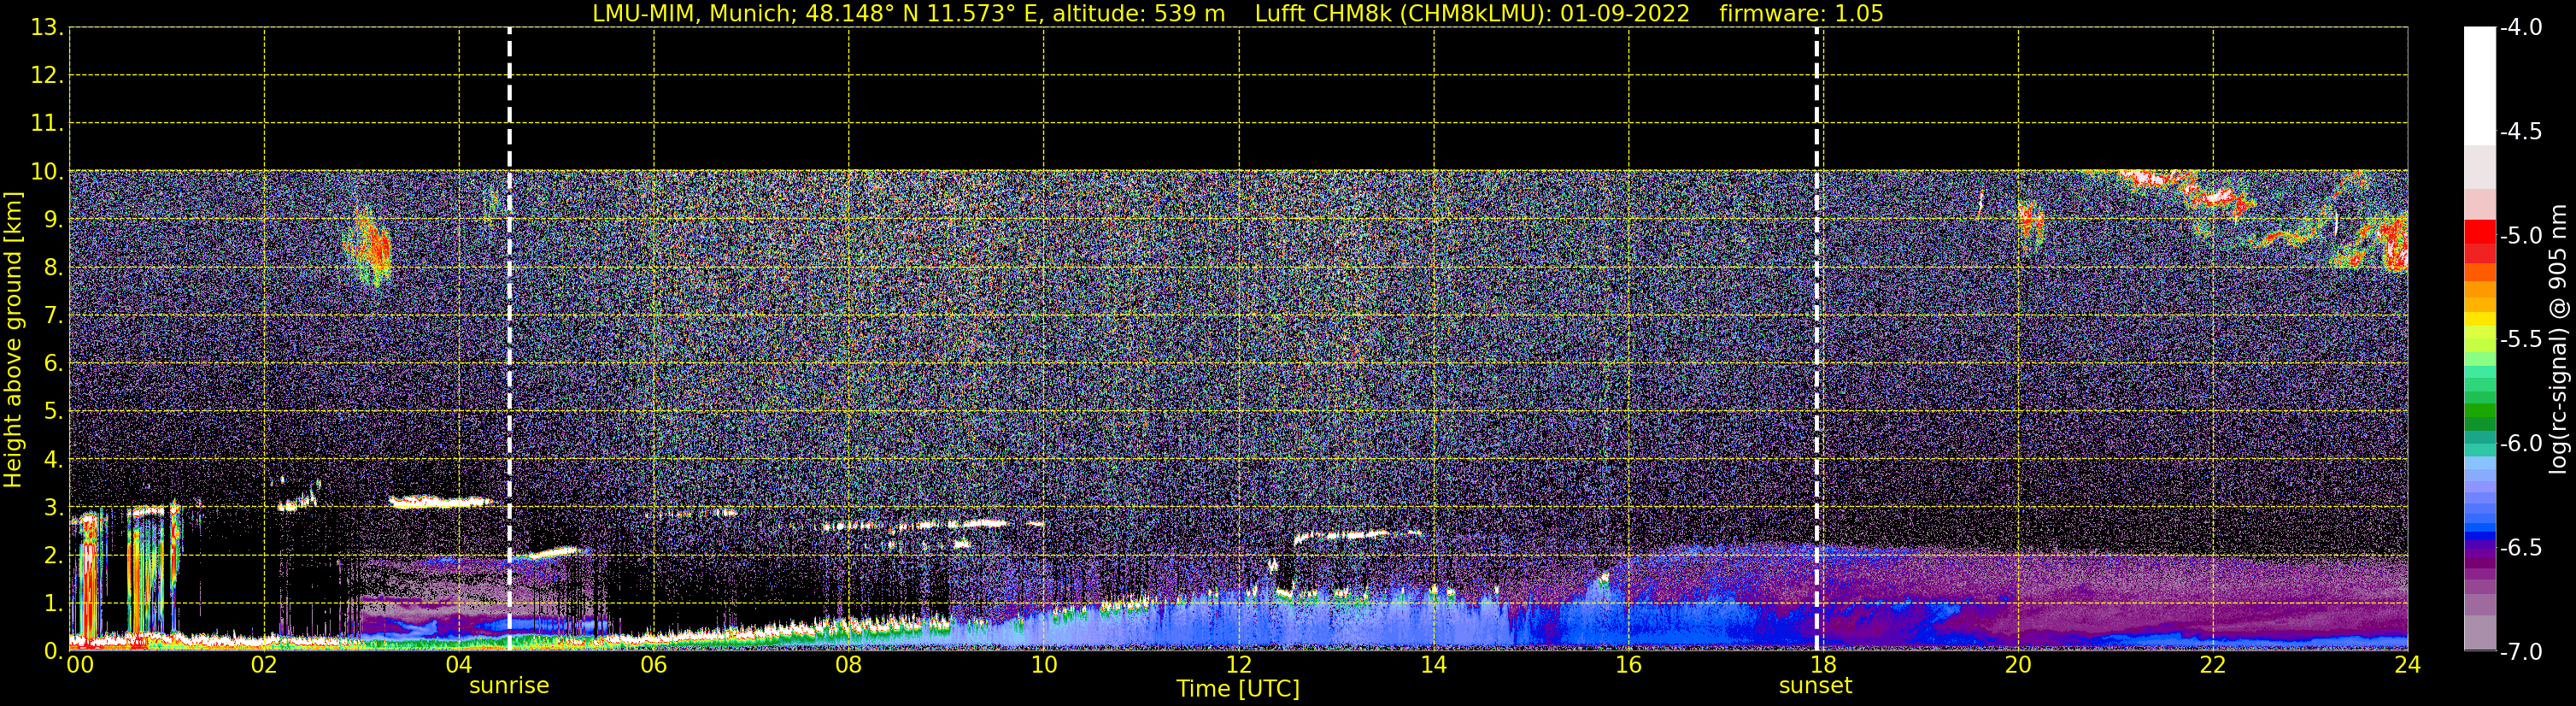Click the height axis label 12

pyautogui.click(x=46, y=76)
